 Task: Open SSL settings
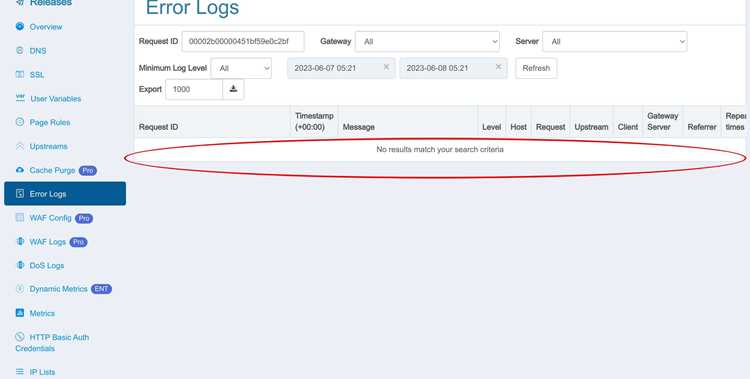(x=37, y=75)
